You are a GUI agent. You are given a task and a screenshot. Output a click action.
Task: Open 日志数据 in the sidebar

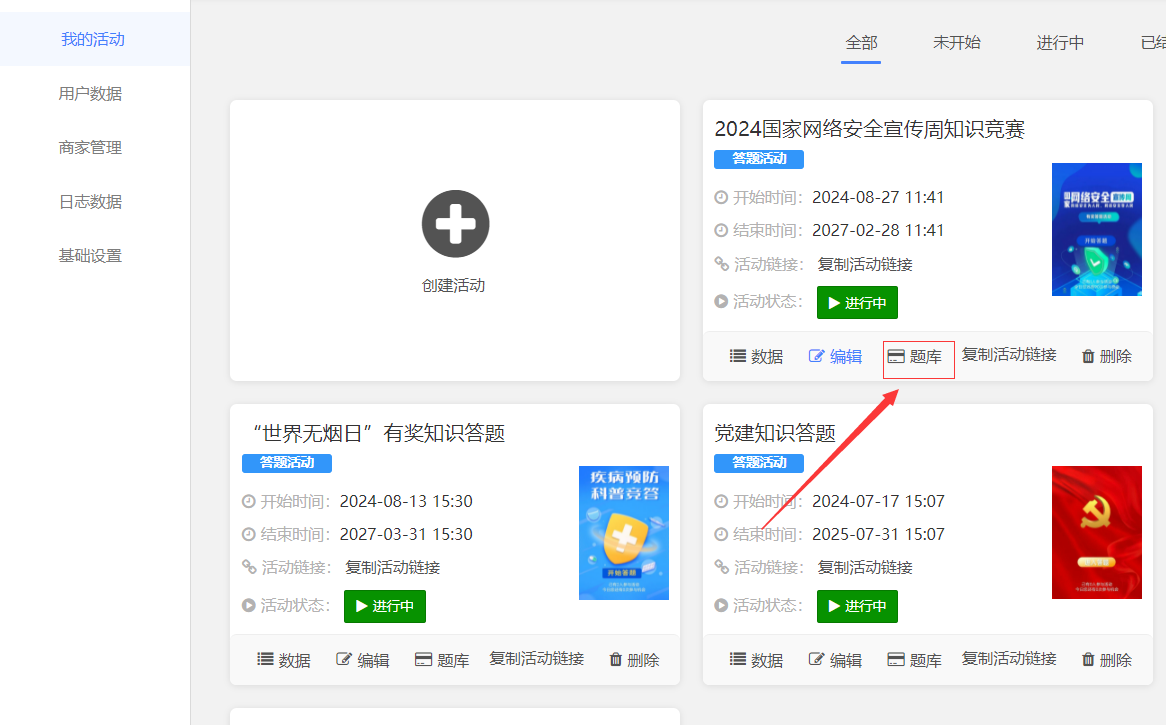(x=90, y=202)
